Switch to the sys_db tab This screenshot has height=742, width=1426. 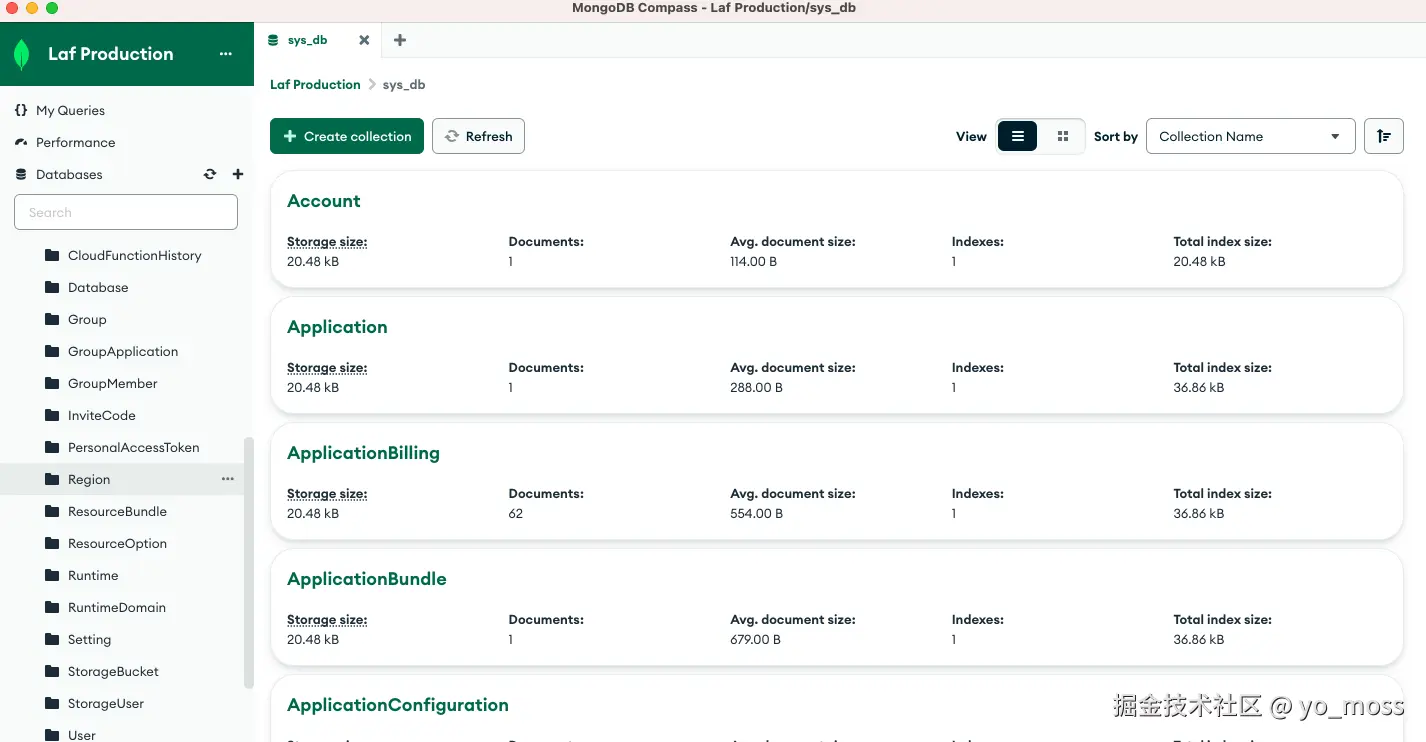[x=307, y=40]
